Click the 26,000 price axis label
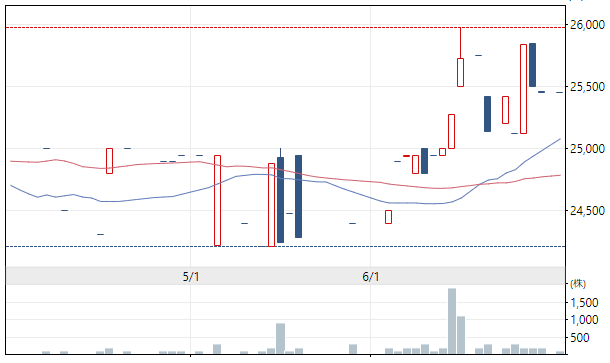The height and width of the screenshot is (363, 610). 587,25
